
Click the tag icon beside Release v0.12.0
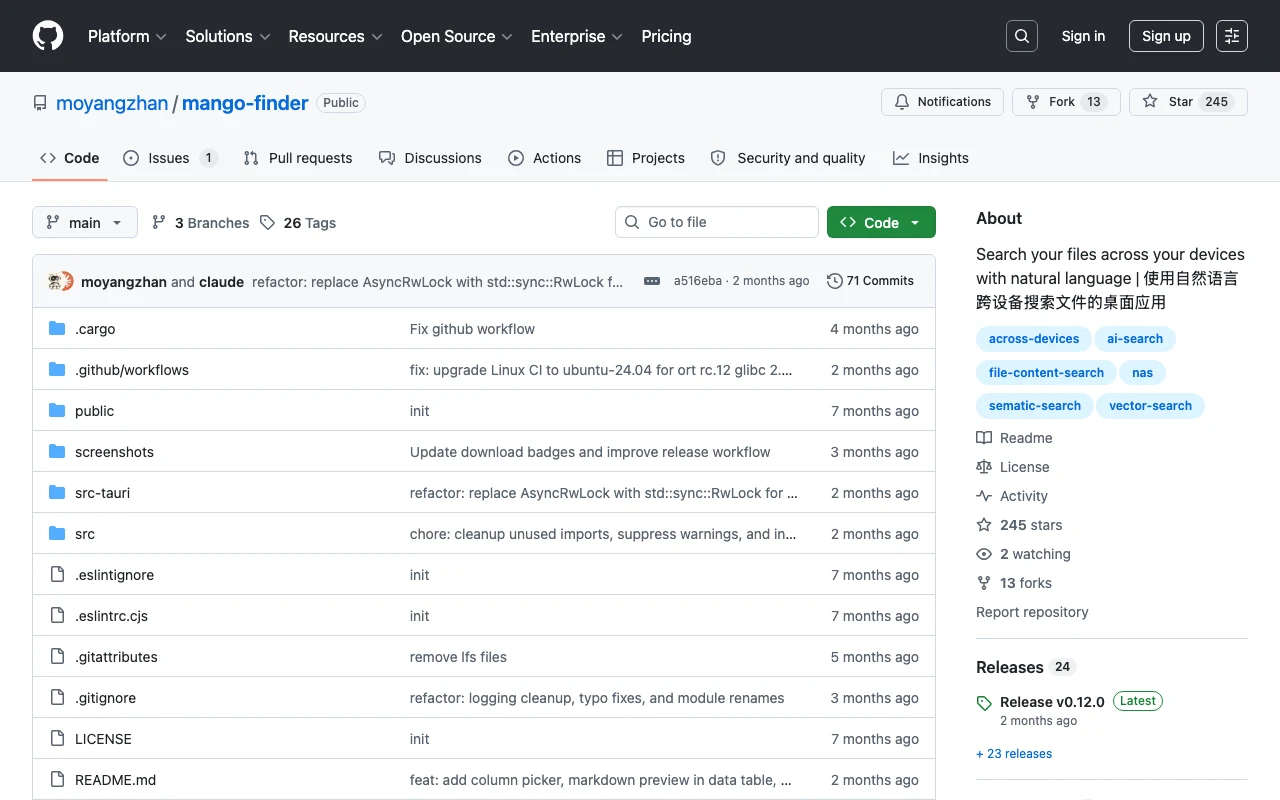coord(984,702)
